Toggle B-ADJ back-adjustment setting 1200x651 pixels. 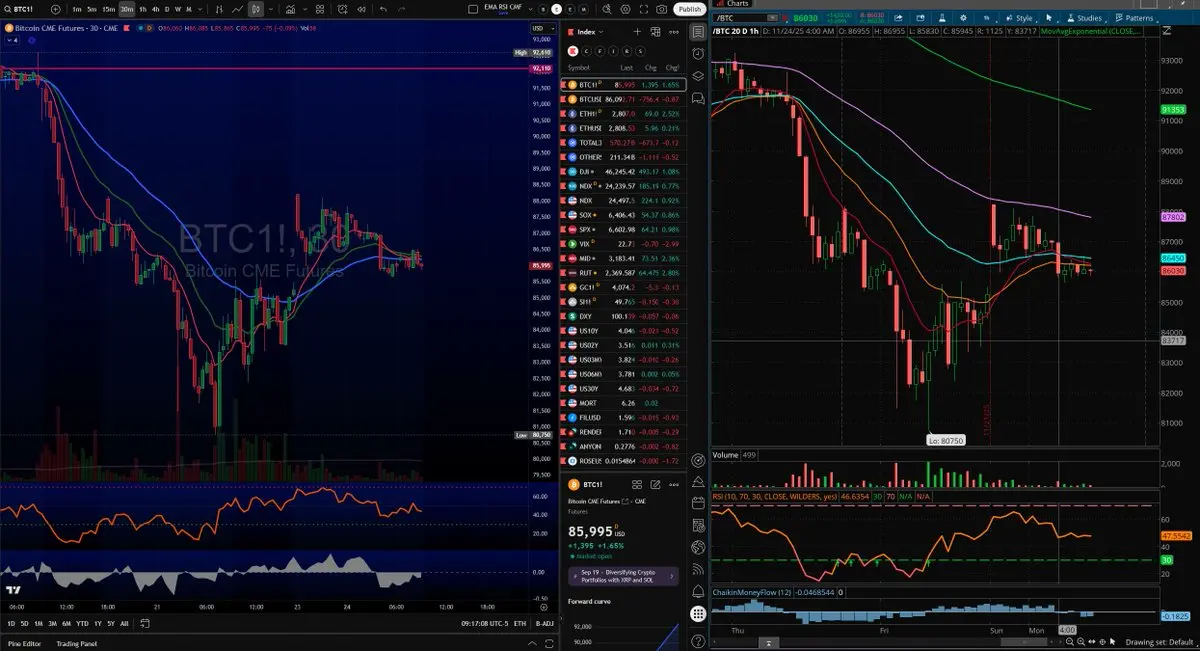click(x=545, y=623)
